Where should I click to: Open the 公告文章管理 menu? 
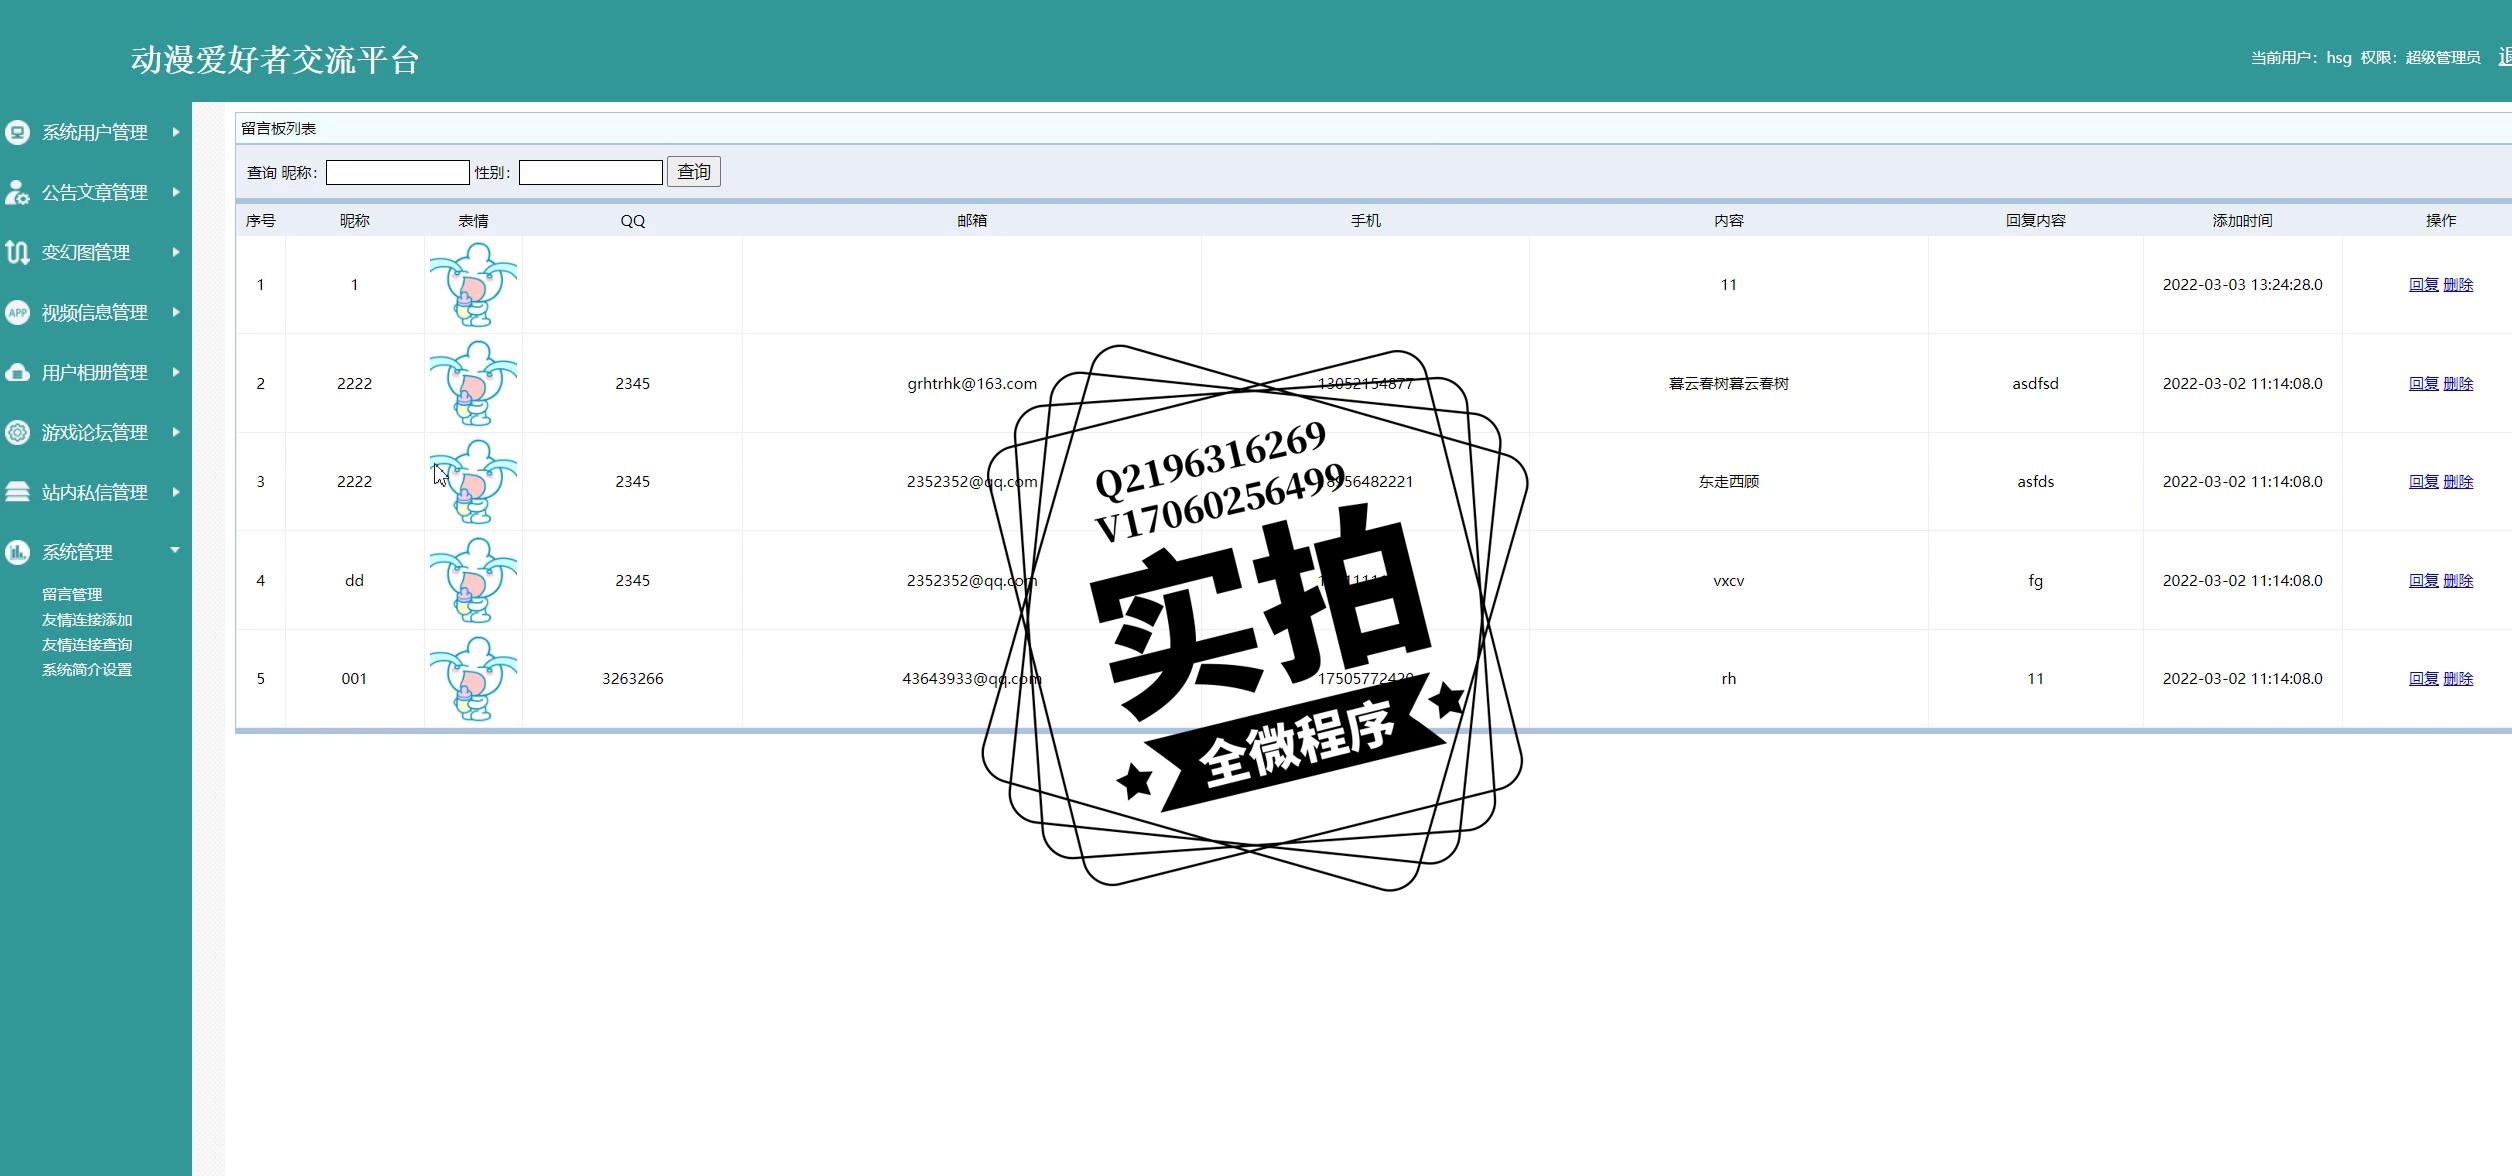coord(95,192)
